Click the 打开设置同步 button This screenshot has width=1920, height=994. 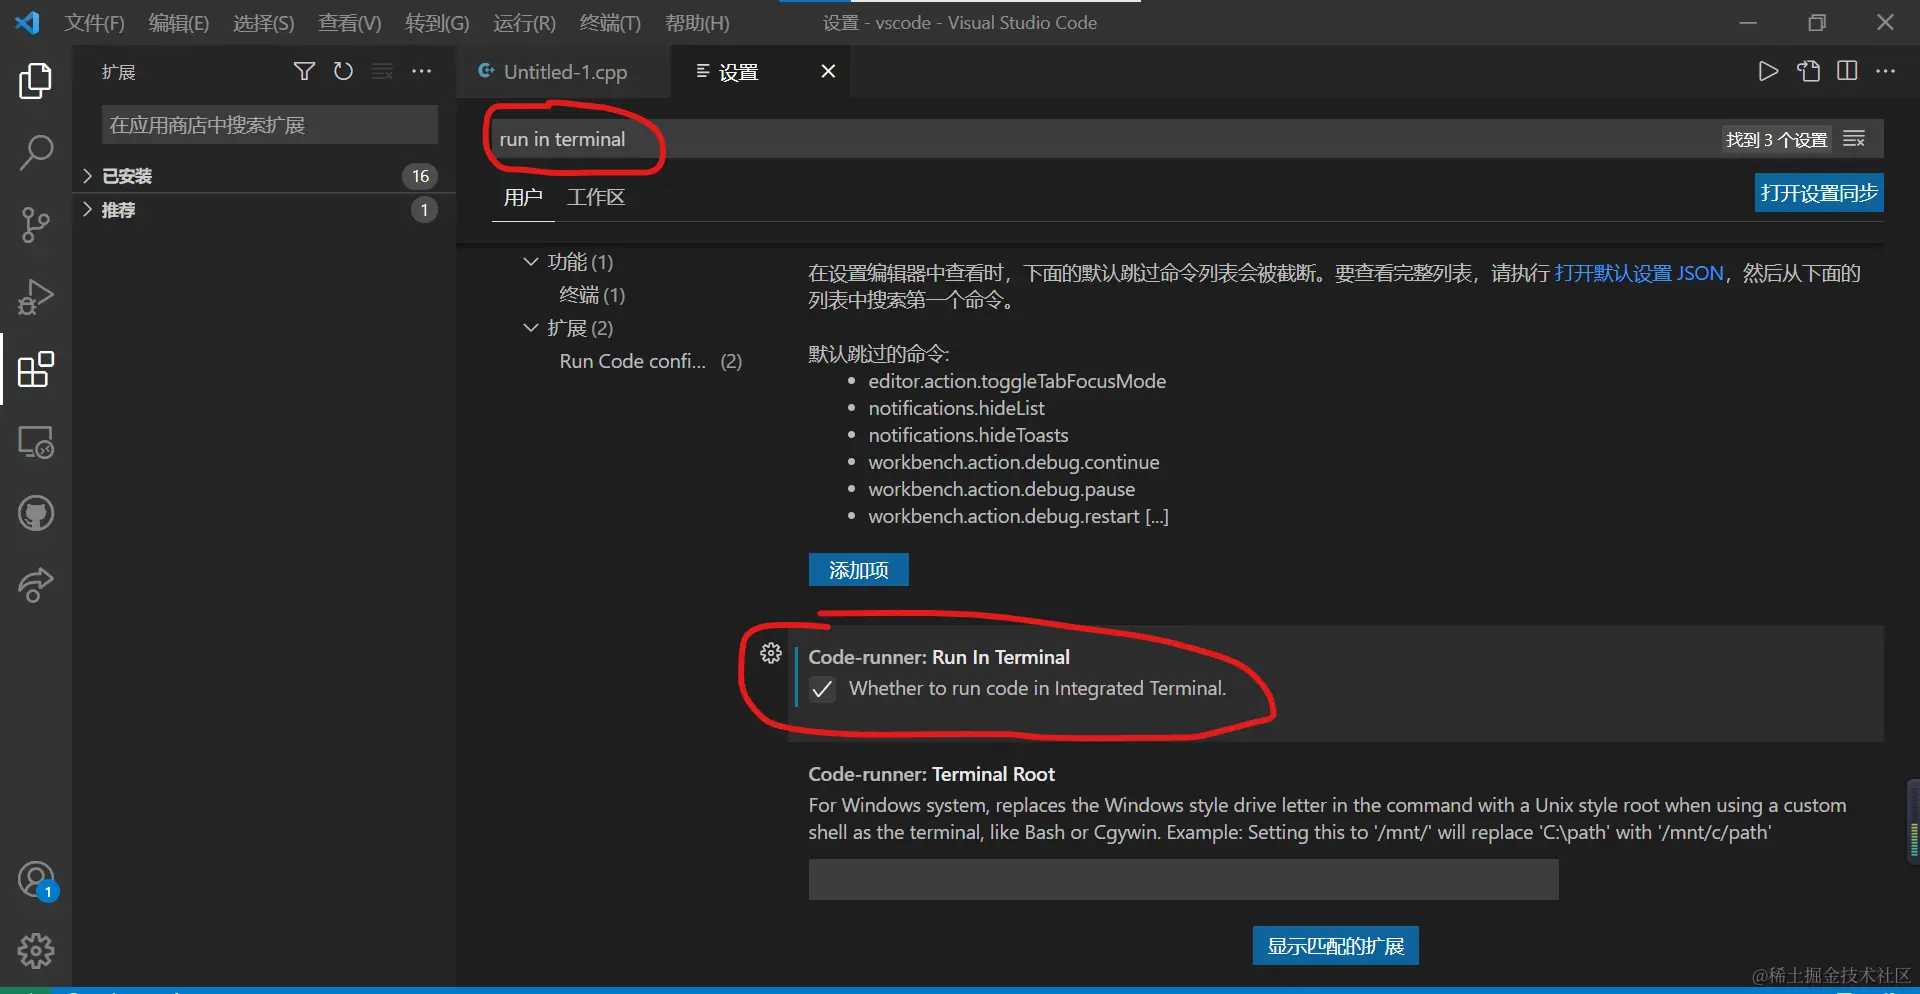pyautogui.click(x=1819, y=193)
